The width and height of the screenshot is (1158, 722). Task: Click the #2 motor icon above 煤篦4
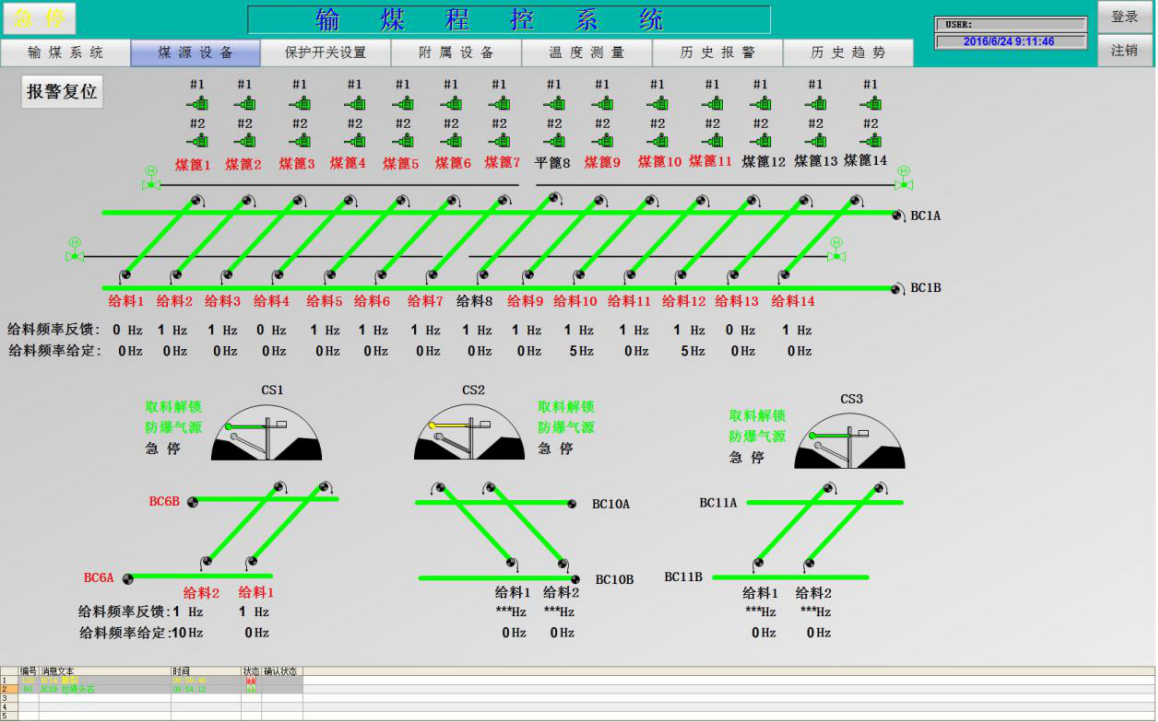click(x=354, y=140)
